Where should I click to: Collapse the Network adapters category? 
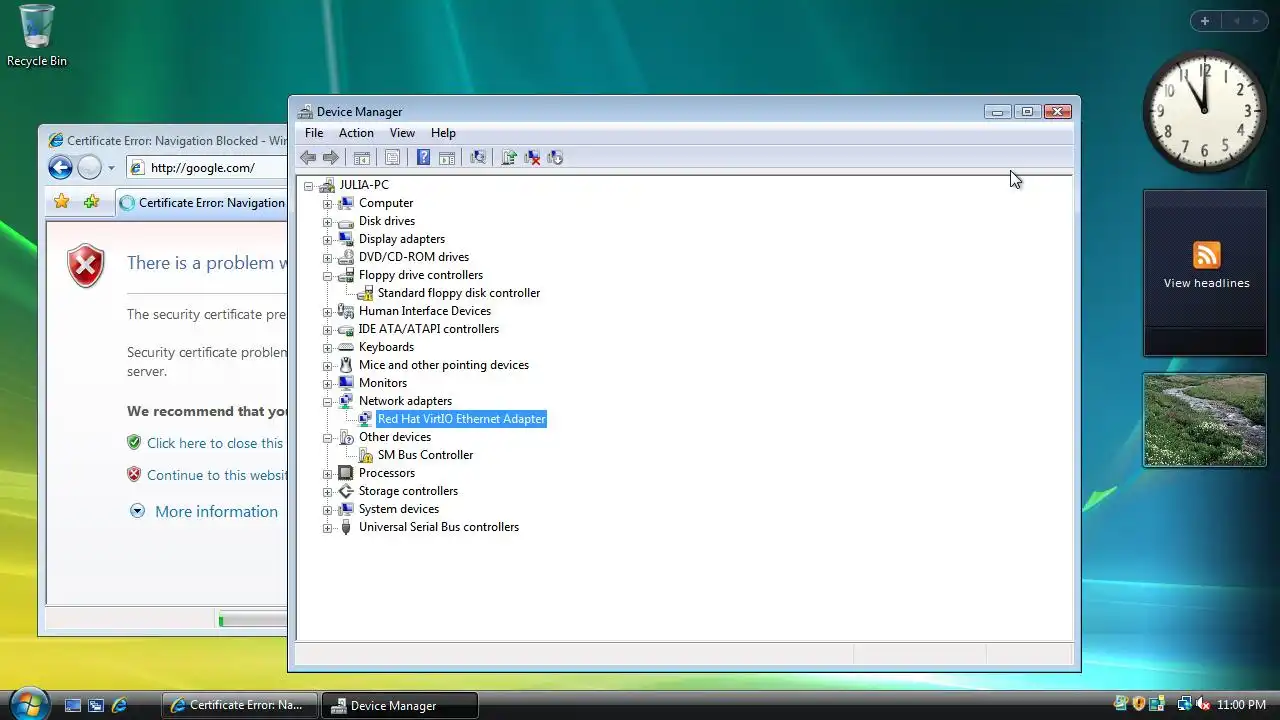click(x=327, y=401)
